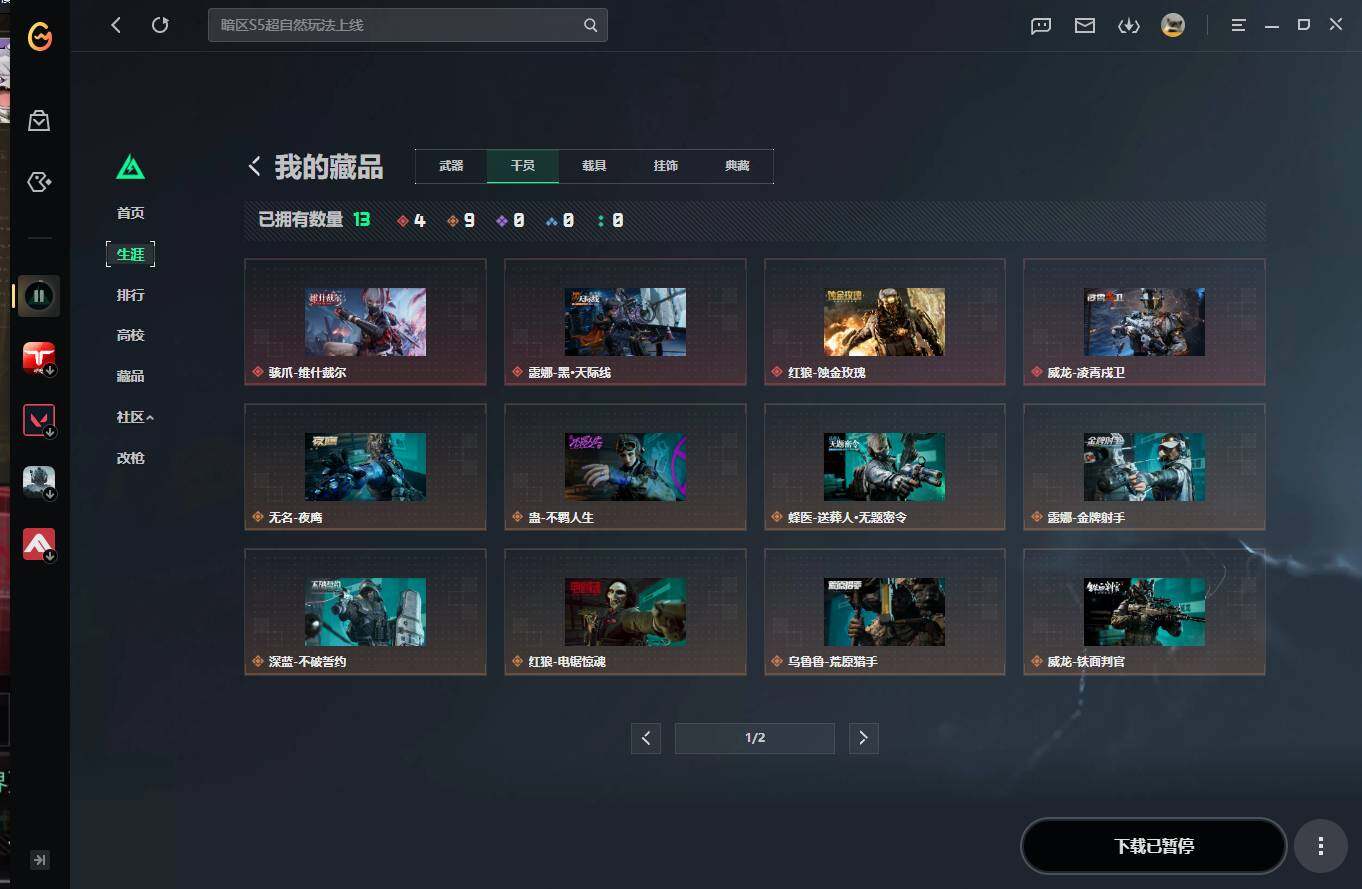The height and width of the screenshot is (889, 1362).
Task: Click the 1/2 page indicator
Action: pyautogui.click(x=755, y=739)
